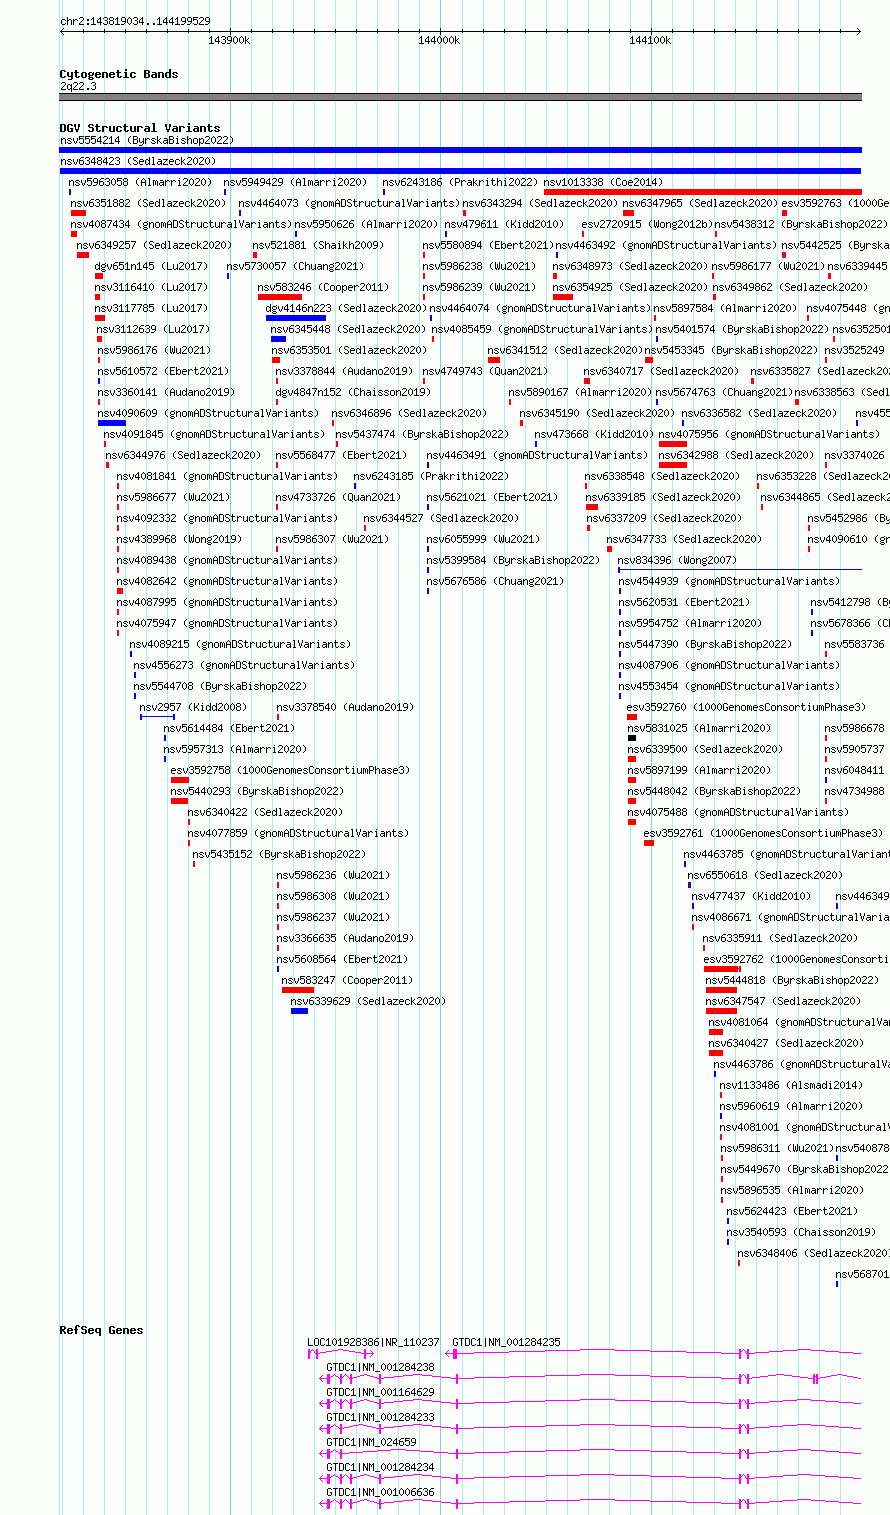Select nsv6243186 (Prakrithi2022) label

click(460, 182)
